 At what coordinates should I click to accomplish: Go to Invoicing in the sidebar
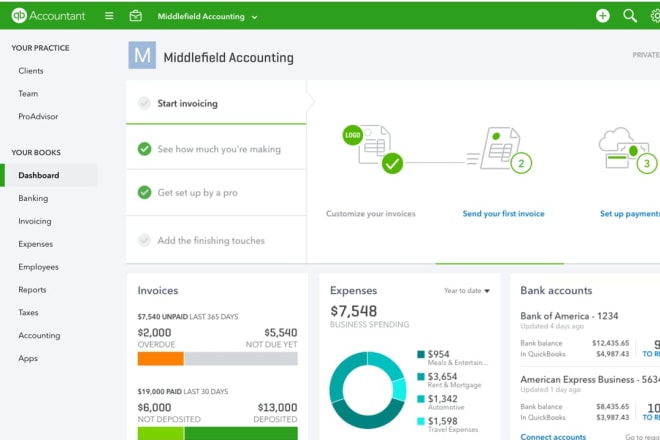35,221
